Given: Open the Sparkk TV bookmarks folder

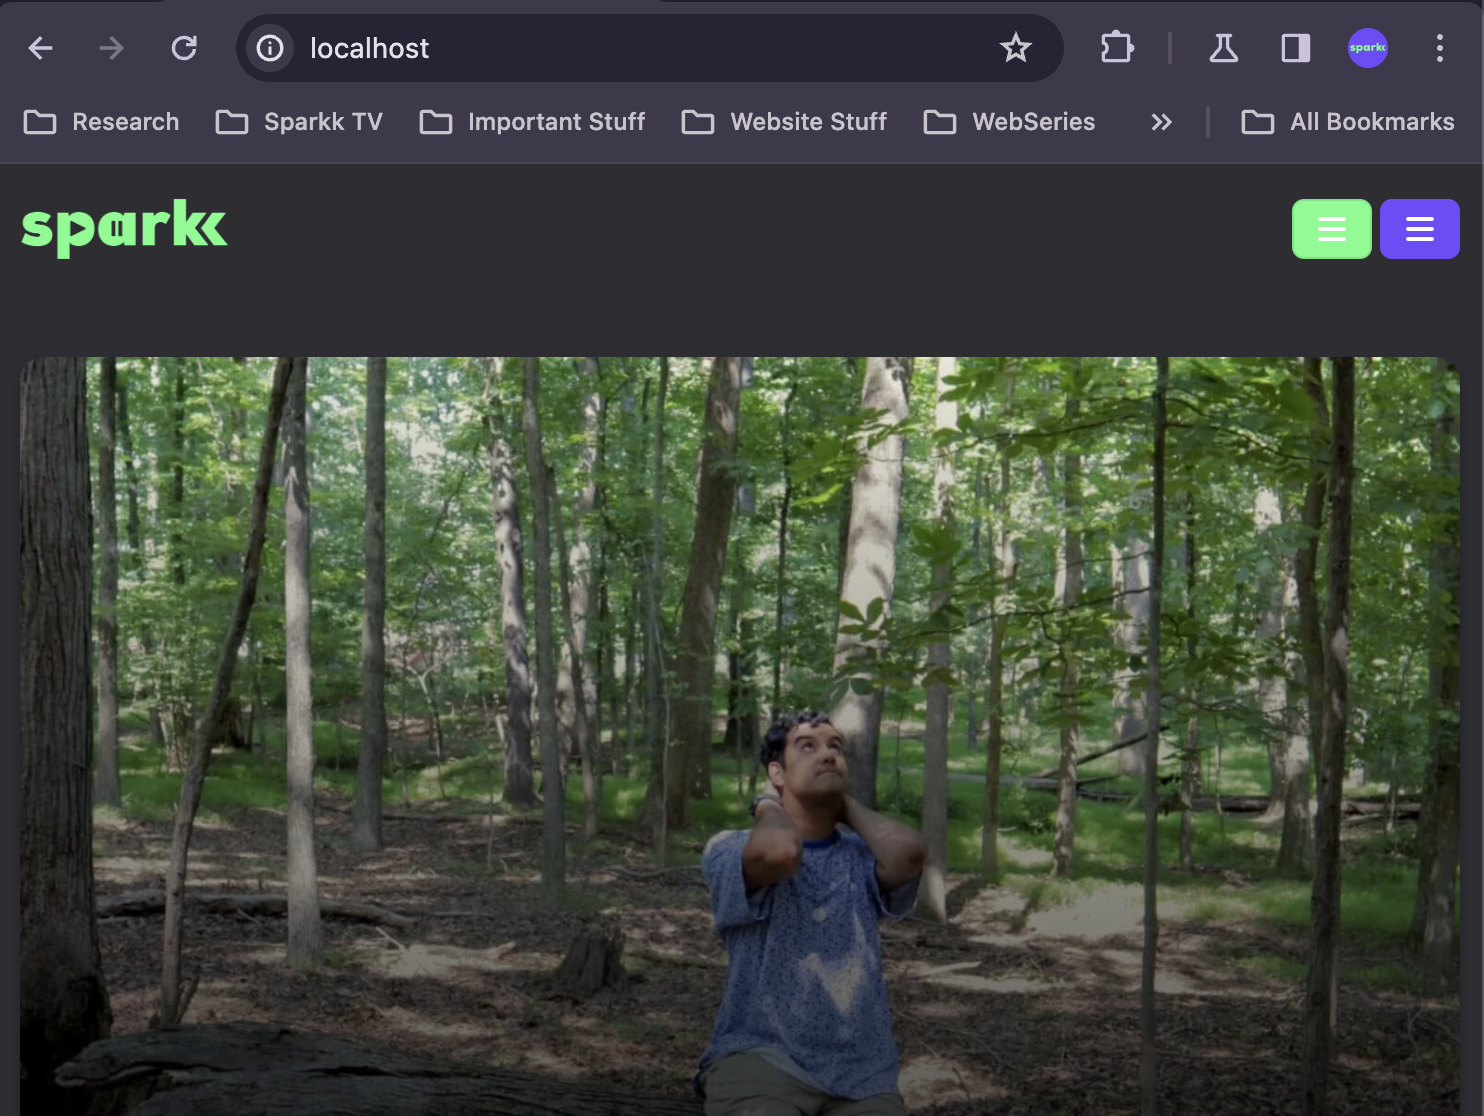Looking at the screenshot, I should click(x=299, y=122).
